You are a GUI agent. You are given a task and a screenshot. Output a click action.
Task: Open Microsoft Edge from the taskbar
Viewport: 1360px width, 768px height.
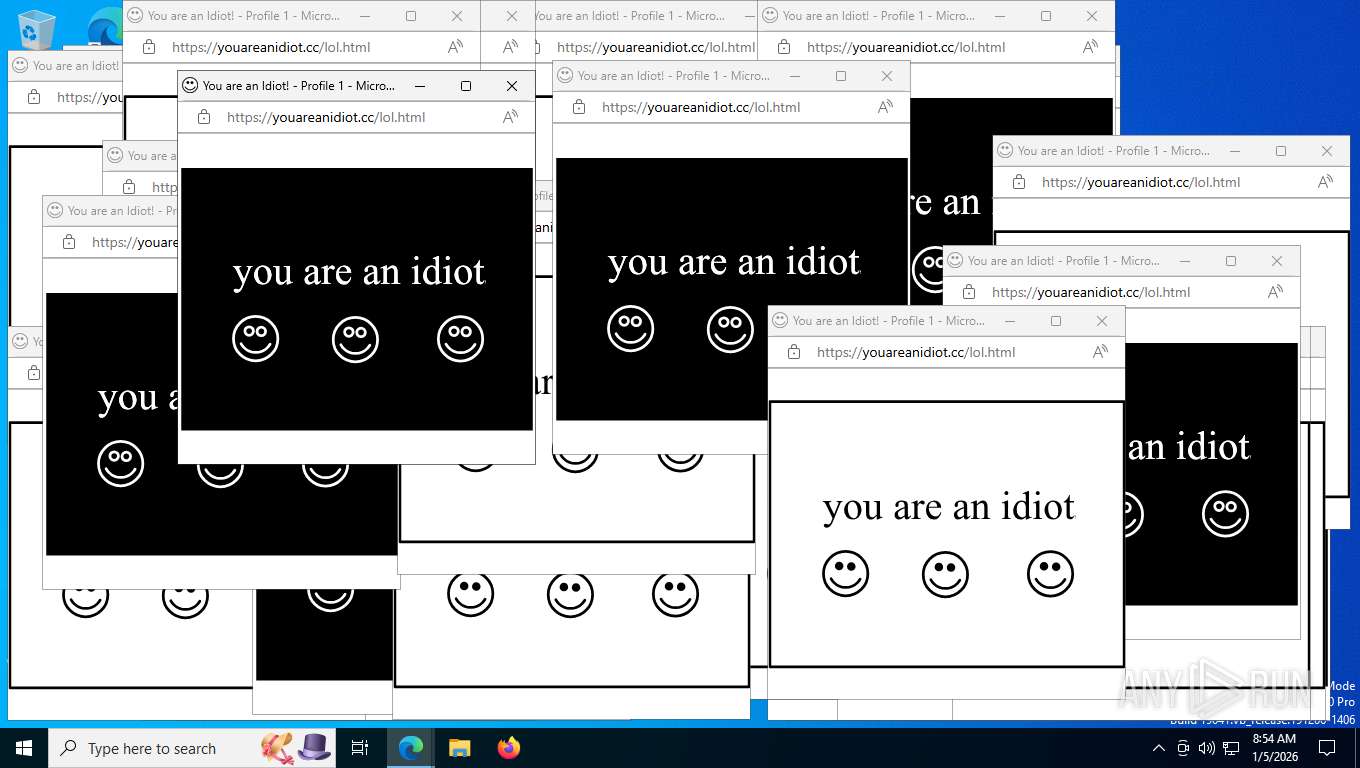[x=411, y=748]
